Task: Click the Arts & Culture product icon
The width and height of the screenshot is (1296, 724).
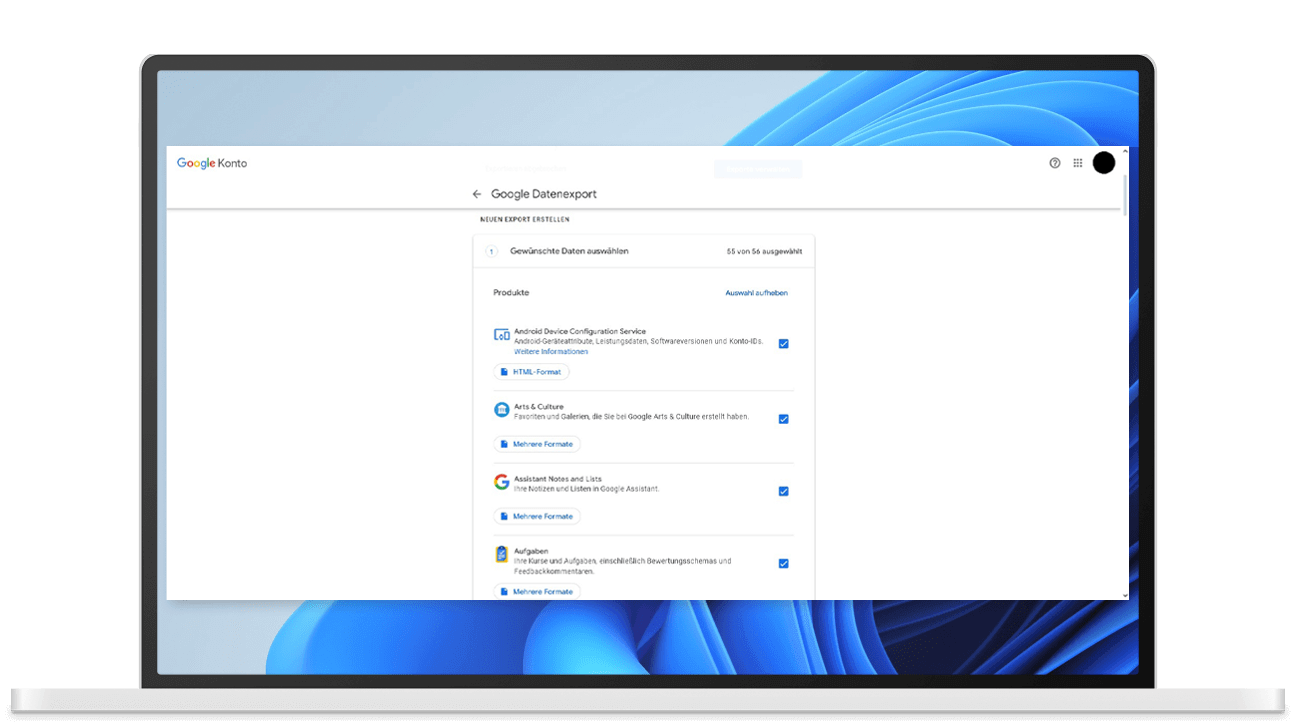Action: (x=502, y=410)
